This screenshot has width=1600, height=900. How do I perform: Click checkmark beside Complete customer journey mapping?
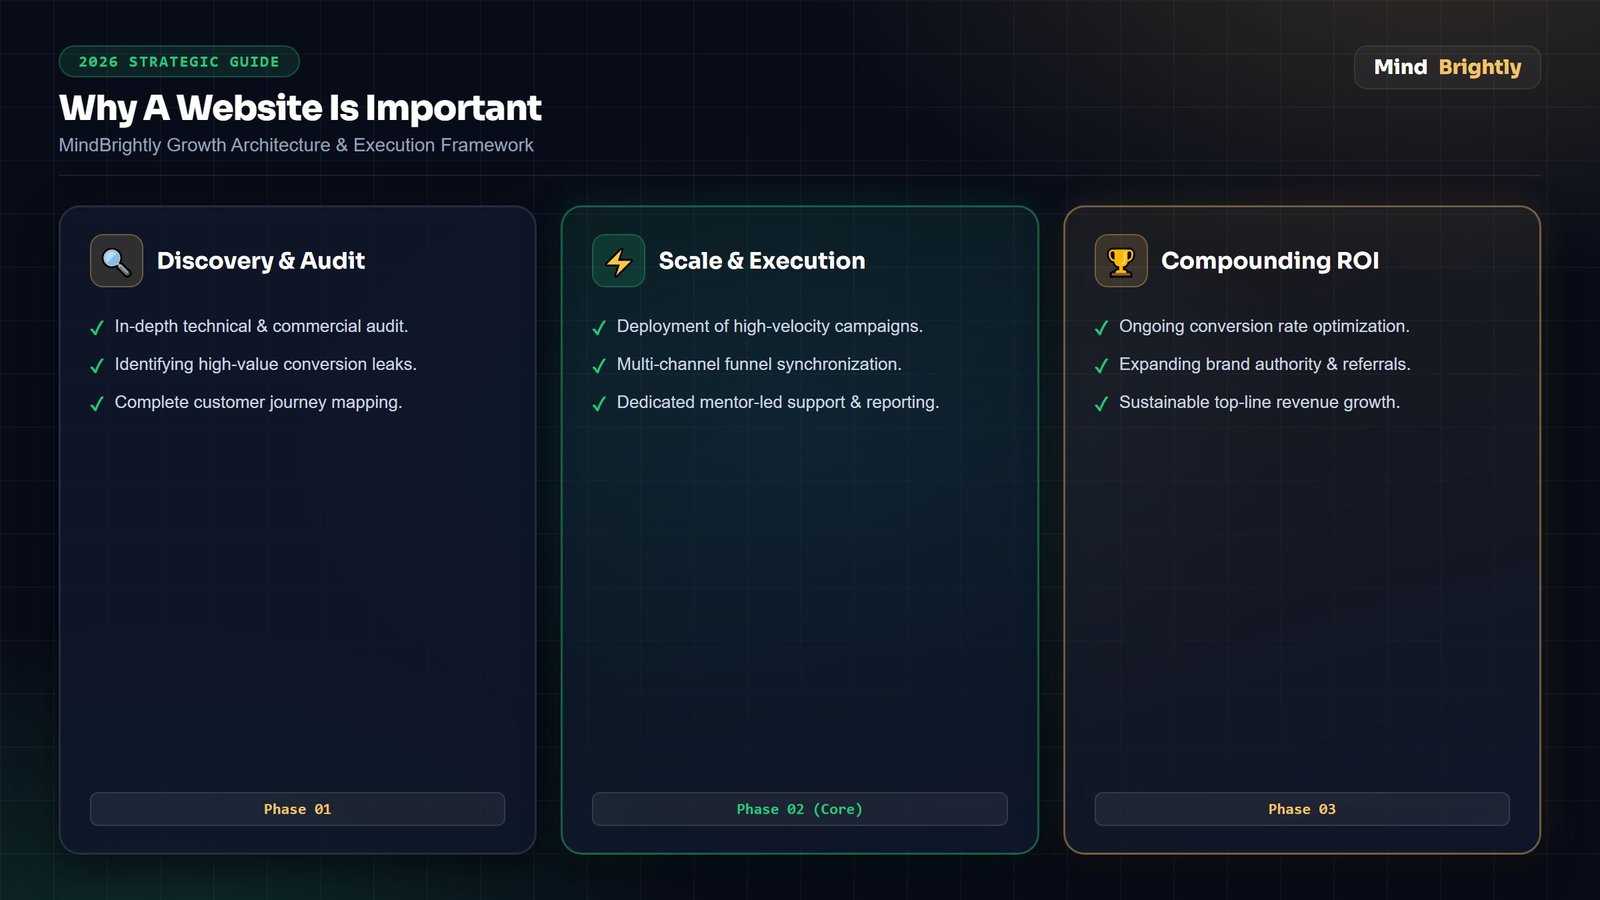(97, 404)
